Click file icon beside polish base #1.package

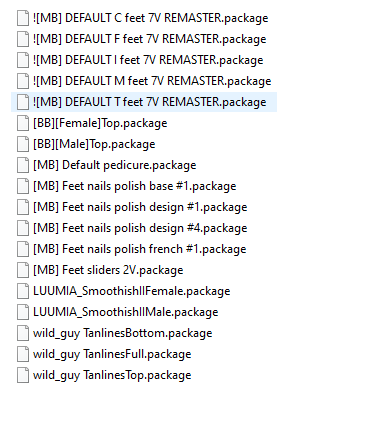(23, 186)
